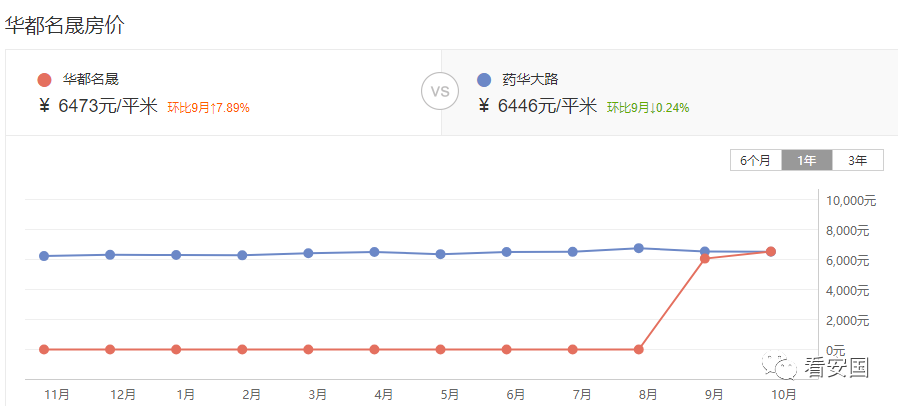Select the 6个月 time range
Viewport: 898px width, 406px height.
(x=756, y=160)
